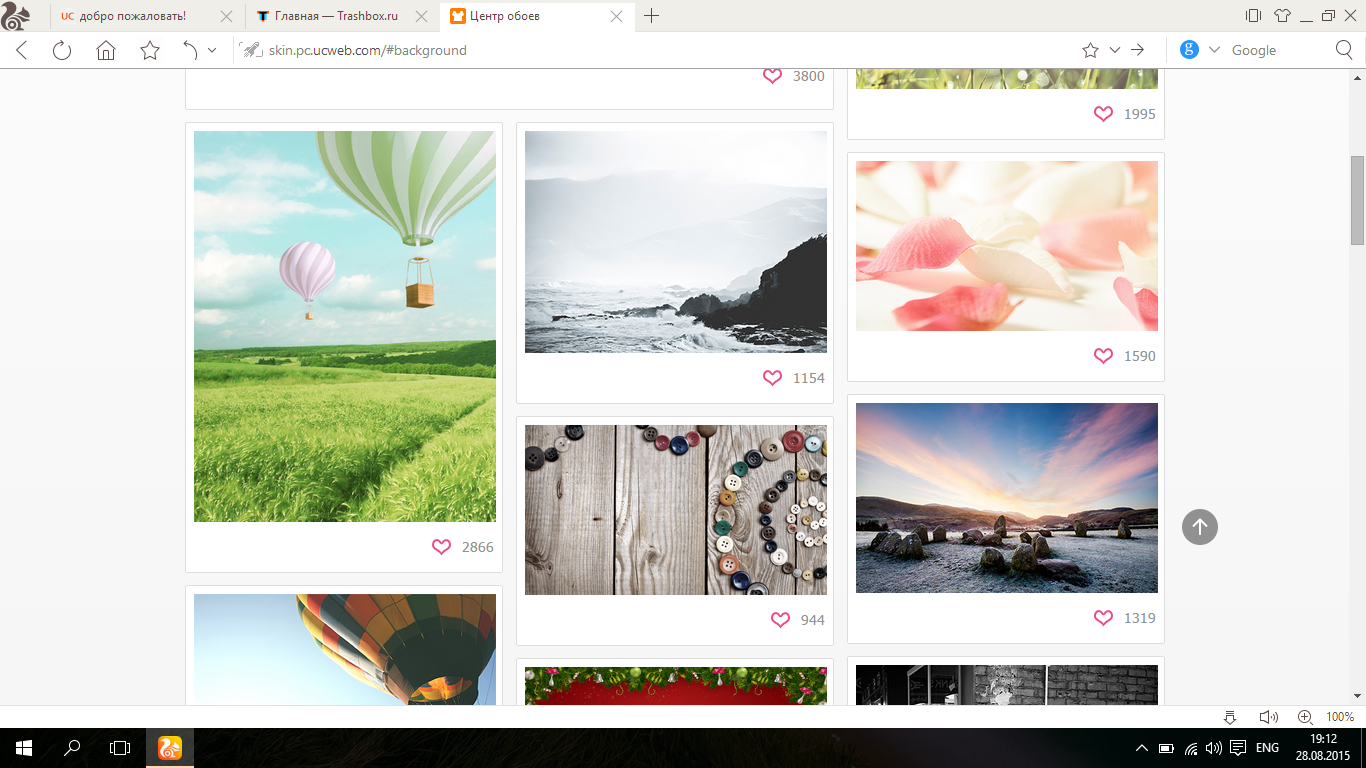Open the stone circle sunset wallpaper
Screen dimensions: 1366x768
click(x=1007, y=498)
